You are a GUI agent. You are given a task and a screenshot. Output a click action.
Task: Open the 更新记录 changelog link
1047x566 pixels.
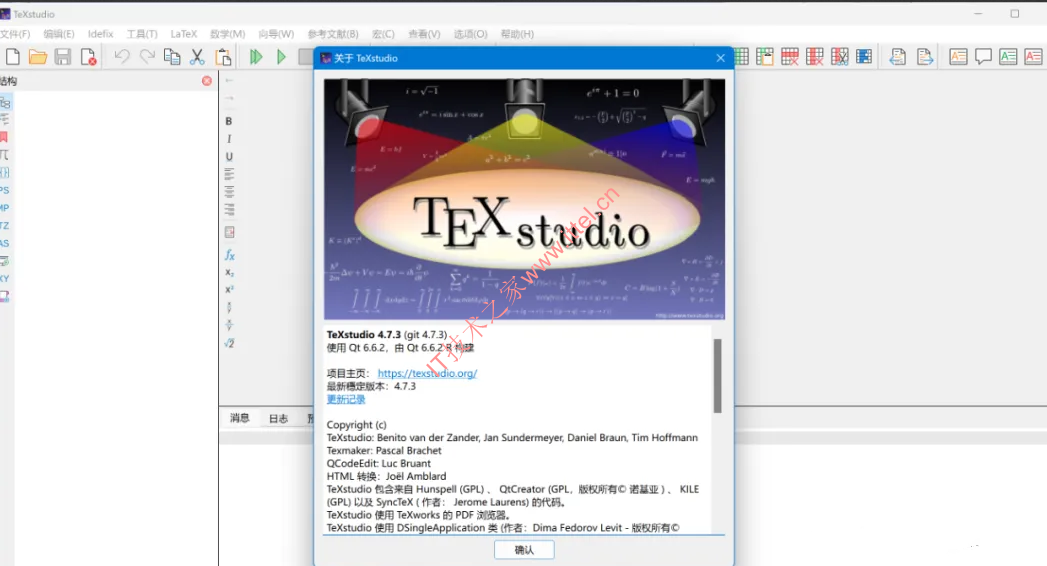346,399
